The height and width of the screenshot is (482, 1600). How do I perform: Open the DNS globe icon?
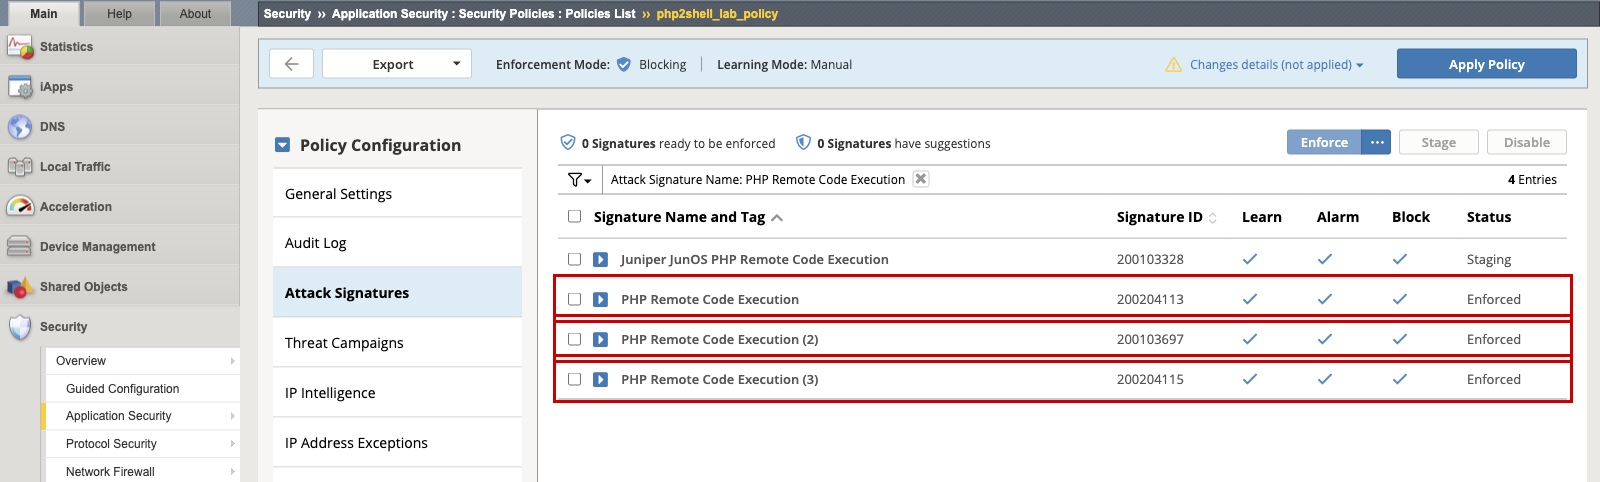(x=20, y=127)
